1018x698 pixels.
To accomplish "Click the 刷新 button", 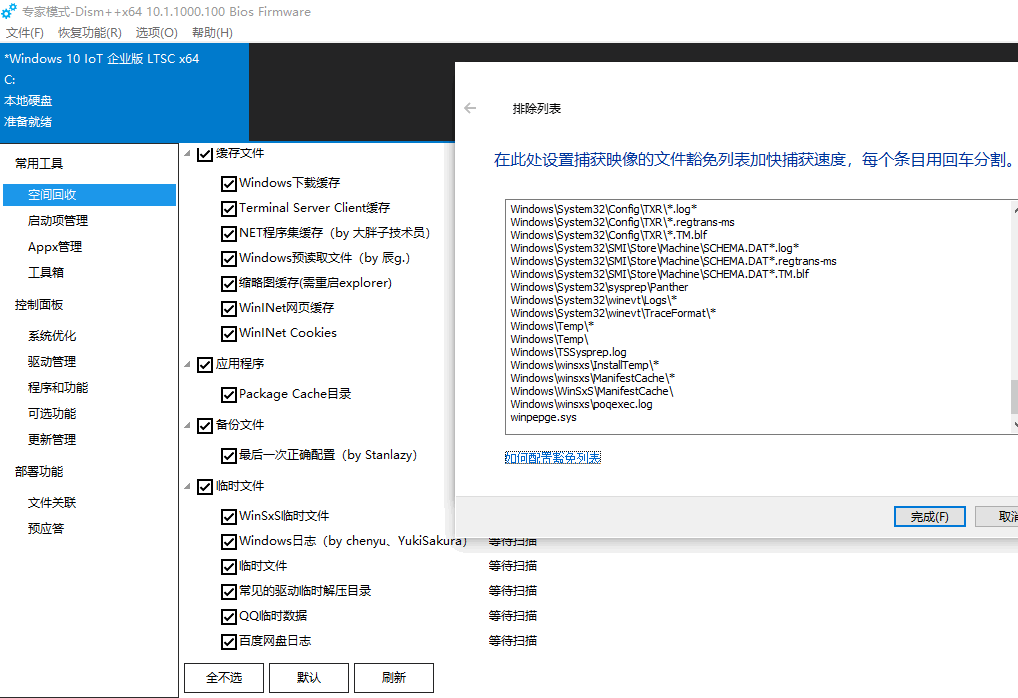I will (394, 677).
